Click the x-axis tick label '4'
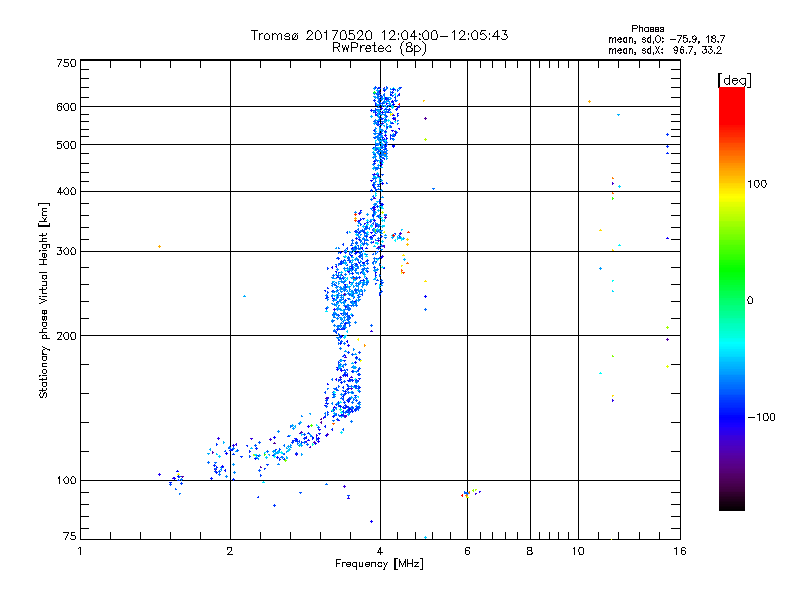 pyautogui.click(x=380, y=551)
